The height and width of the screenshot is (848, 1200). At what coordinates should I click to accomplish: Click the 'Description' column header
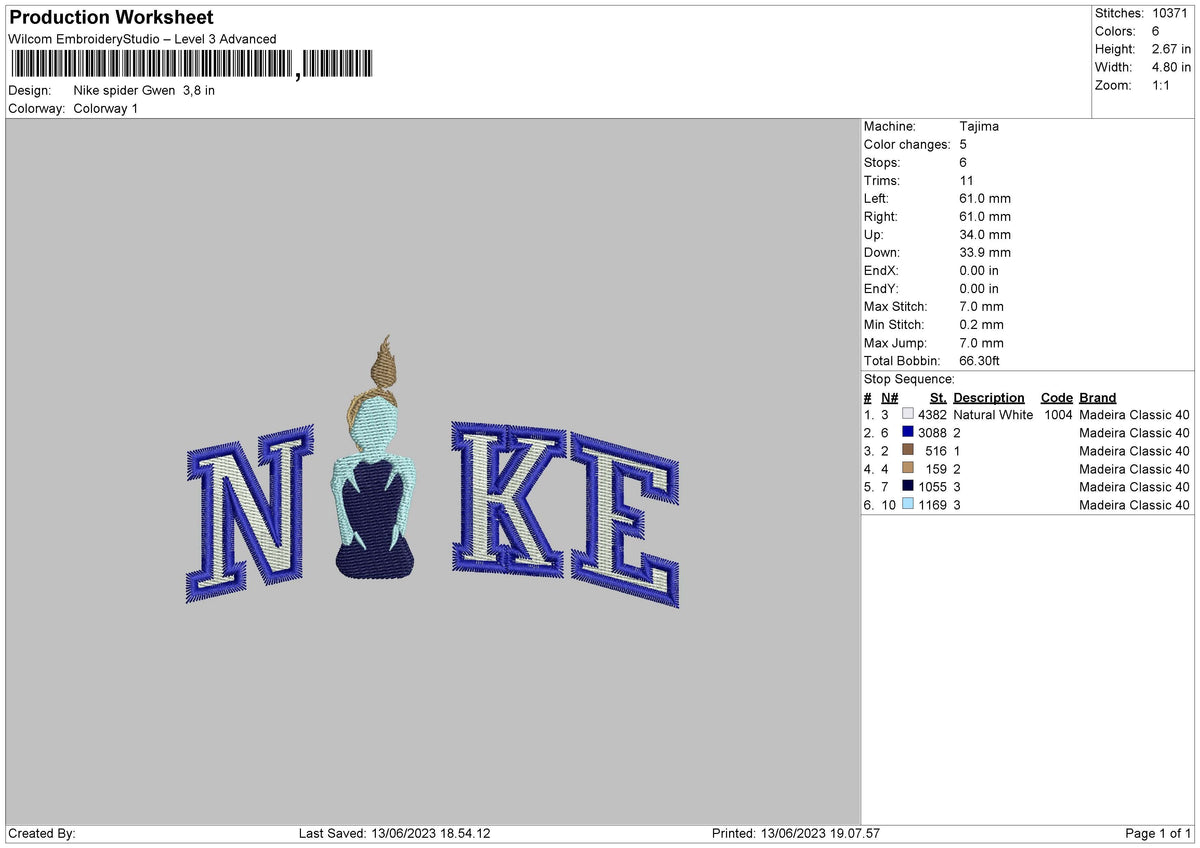989,397
